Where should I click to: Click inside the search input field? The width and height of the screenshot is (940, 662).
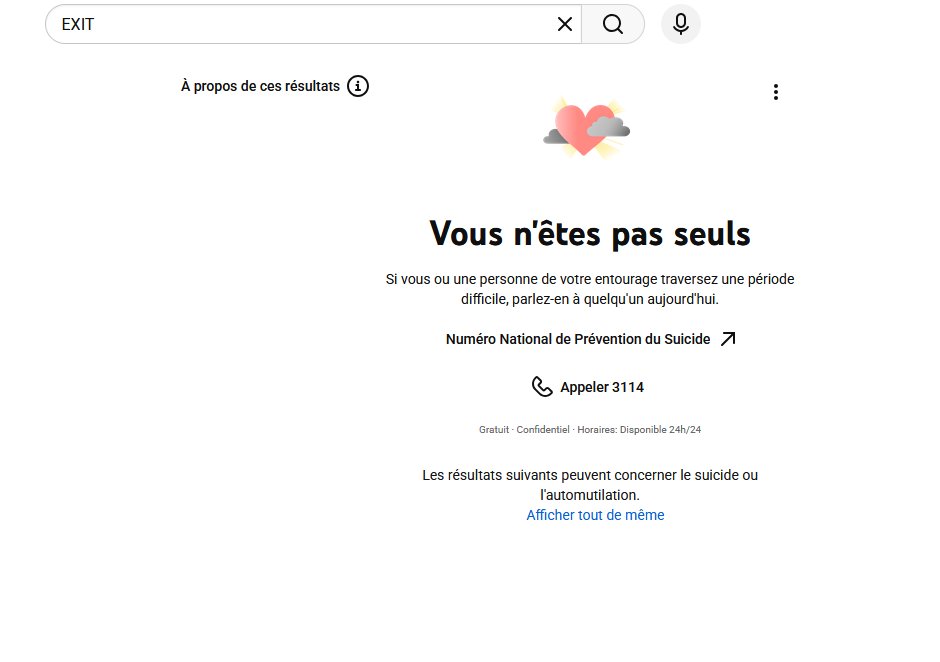[x=300, y=24]
